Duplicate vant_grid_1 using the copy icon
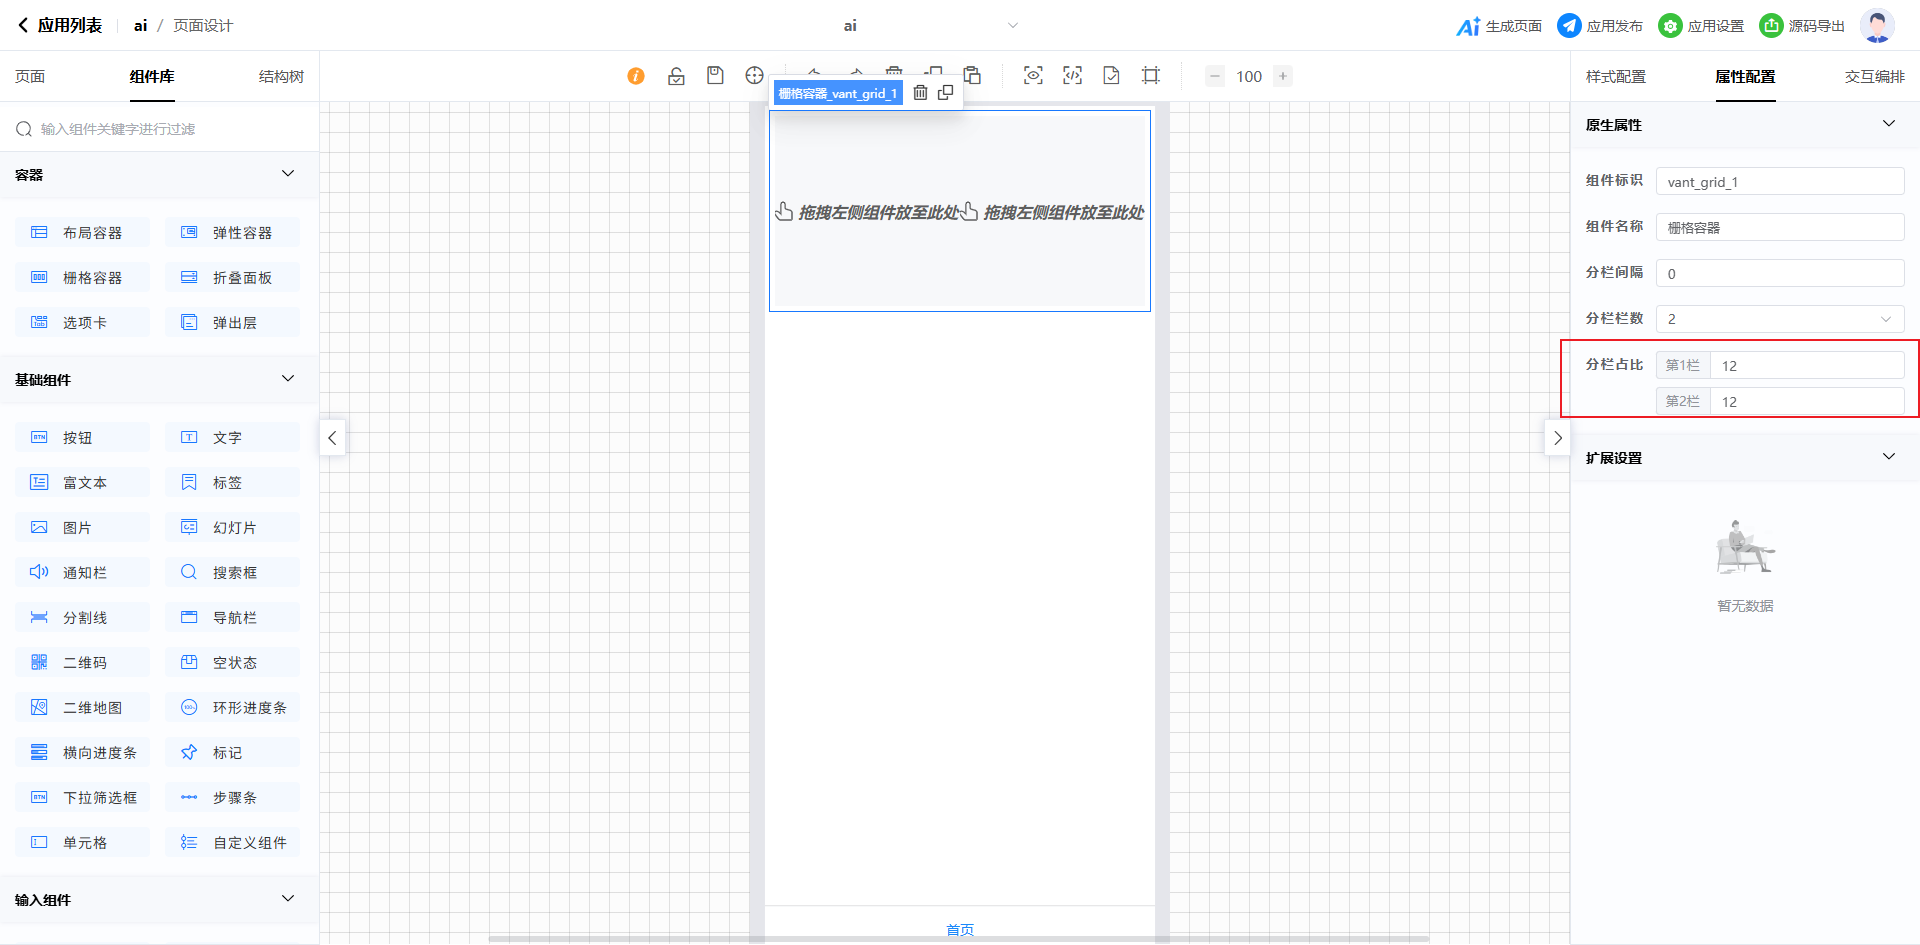Screen dimensions: 1920x945 tap(945, 93)
